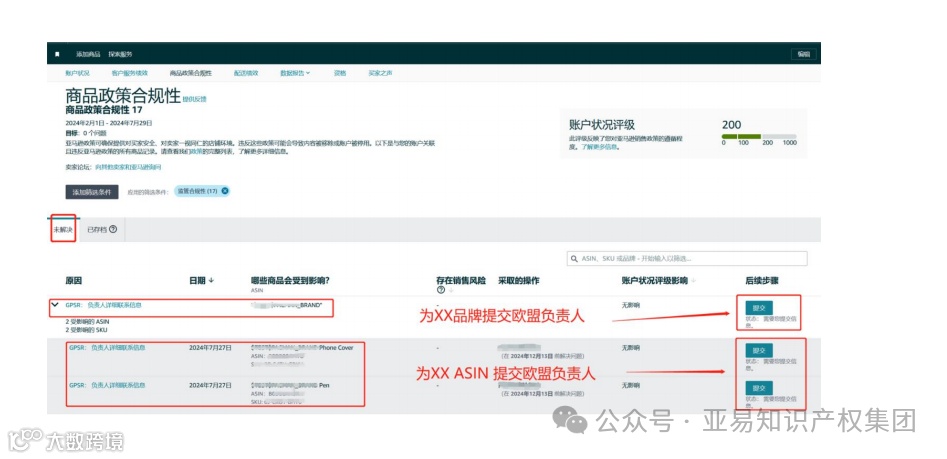Open 探索服务 in the top bar

click(x=121, y=54)
